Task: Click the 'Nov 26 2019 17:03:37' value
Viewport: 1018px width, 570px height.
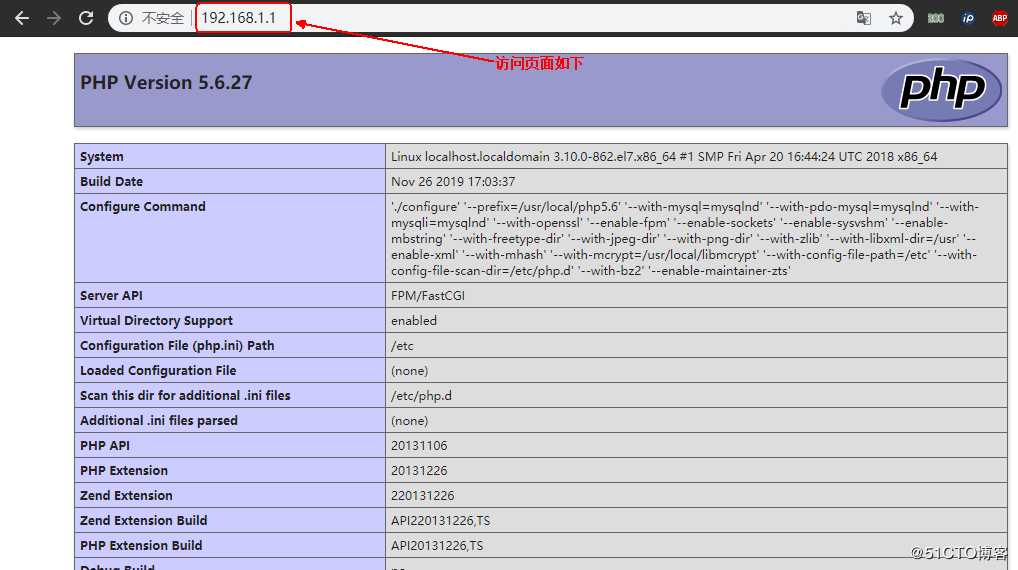Action: tap(453, 182)
